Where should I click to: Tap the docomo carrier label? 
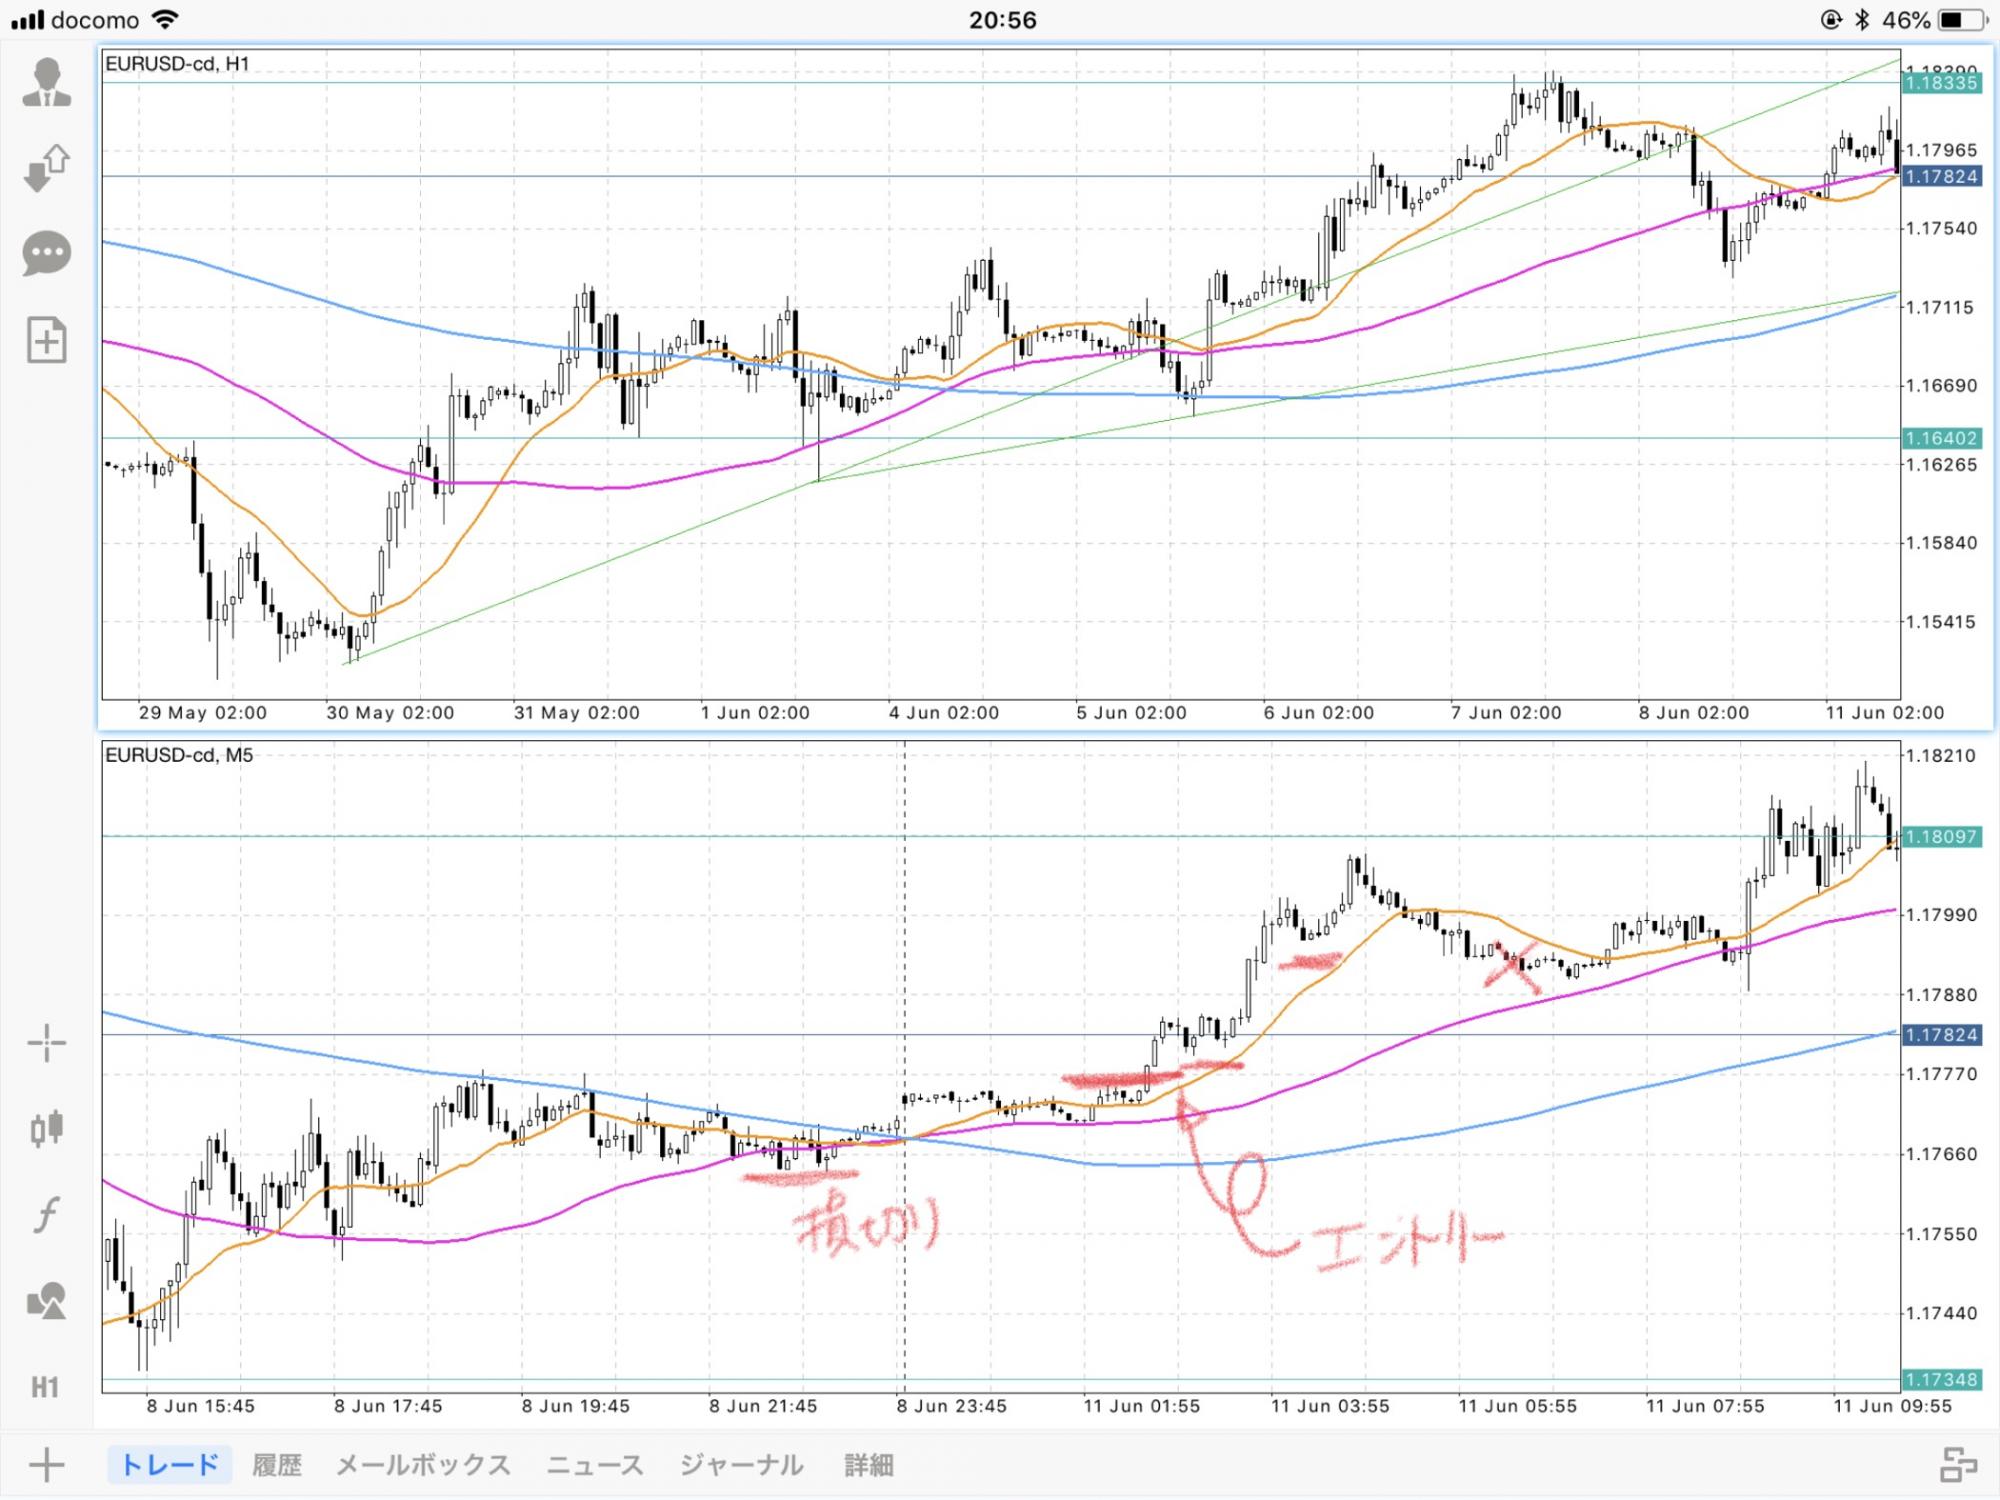94,20
